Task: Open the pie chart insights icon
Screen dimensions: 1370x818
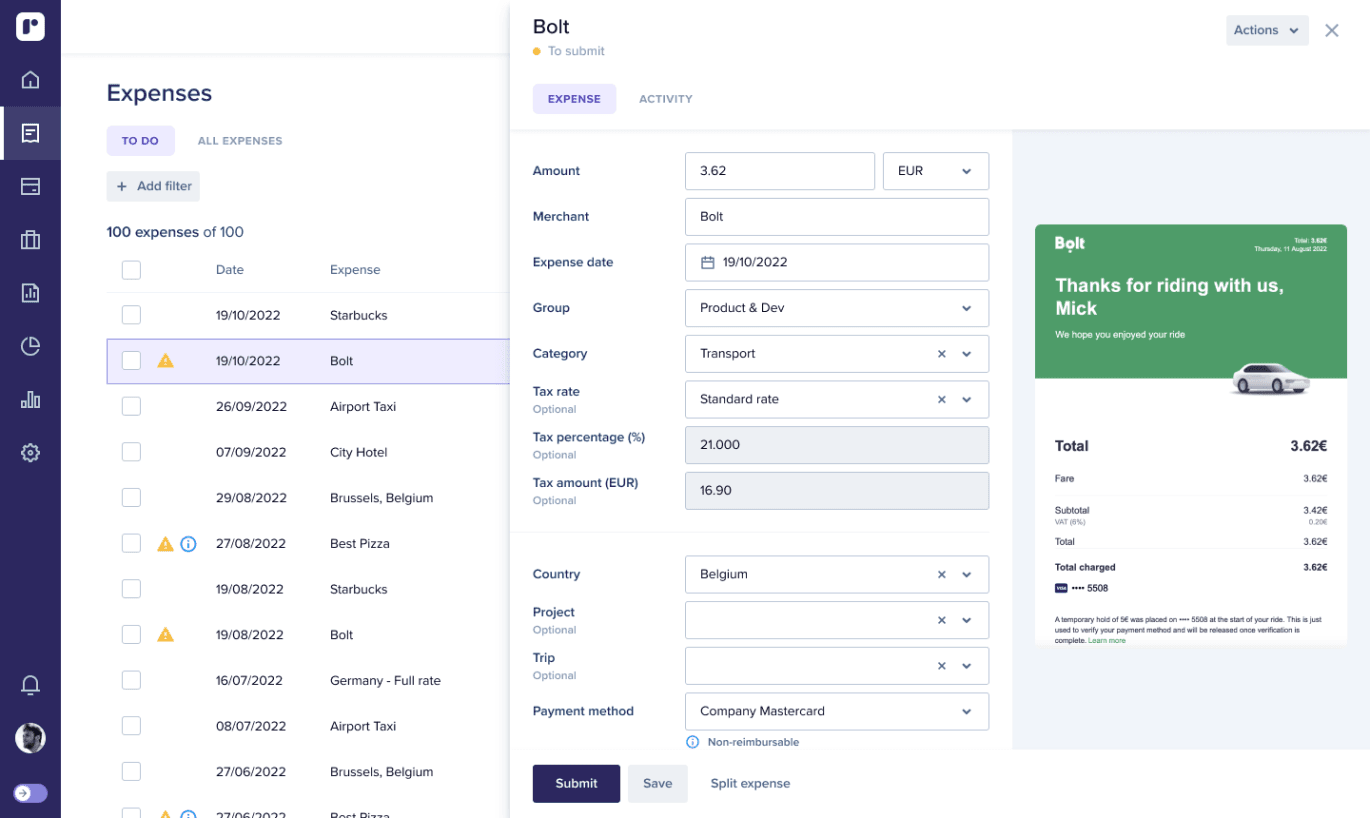Action: [x=30, y=346]
